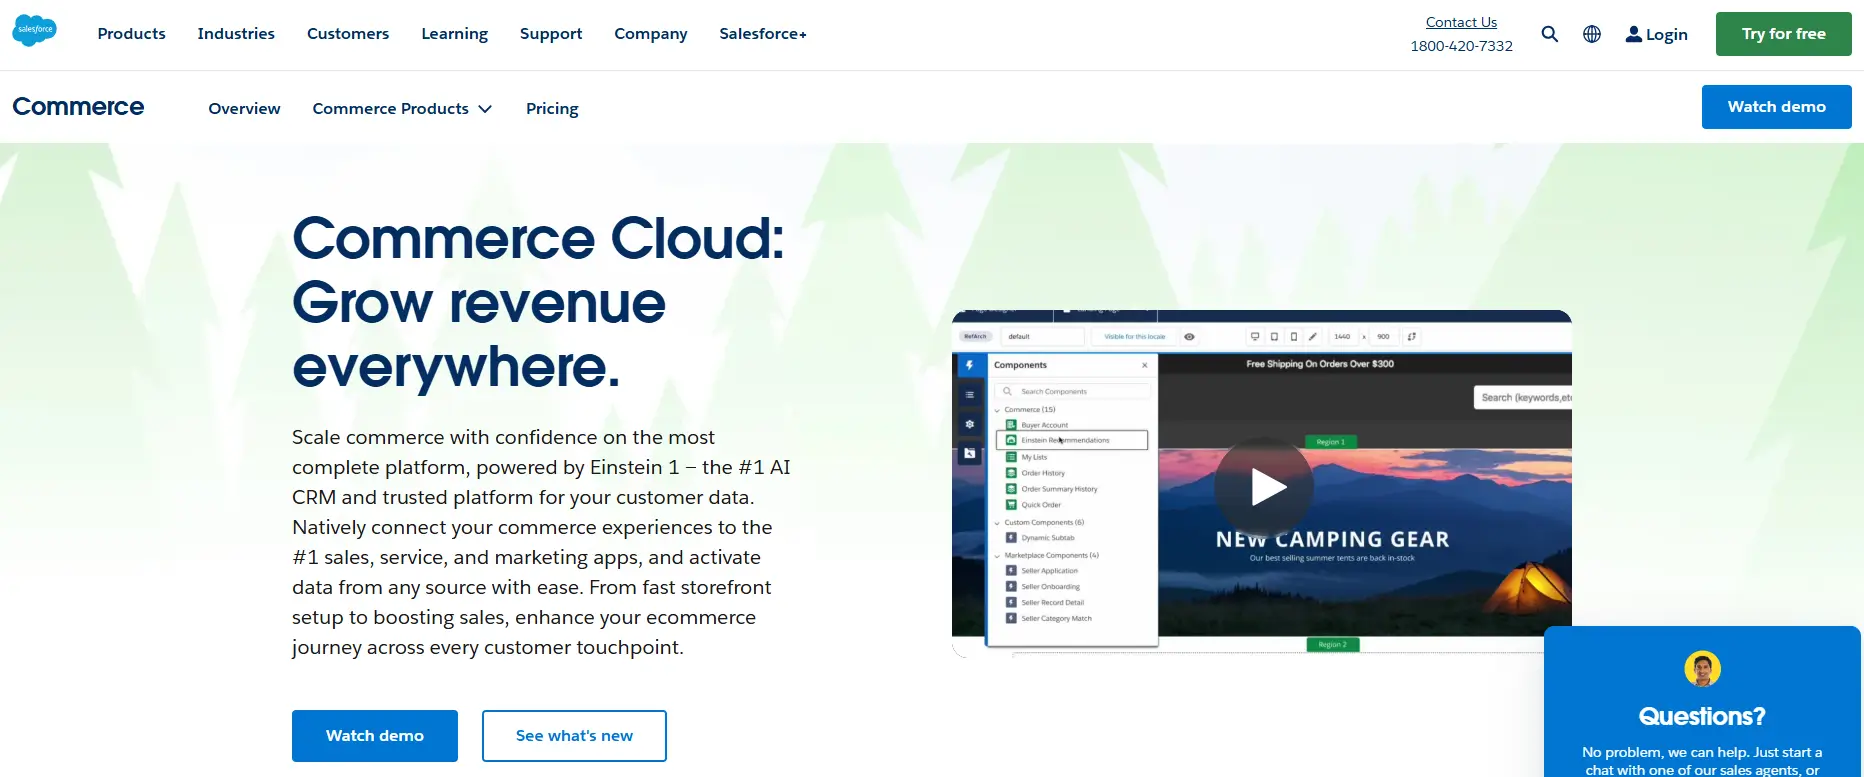Click the Commerce section title
This screenshot has height=777, width=1864.
tap(78, 107)
